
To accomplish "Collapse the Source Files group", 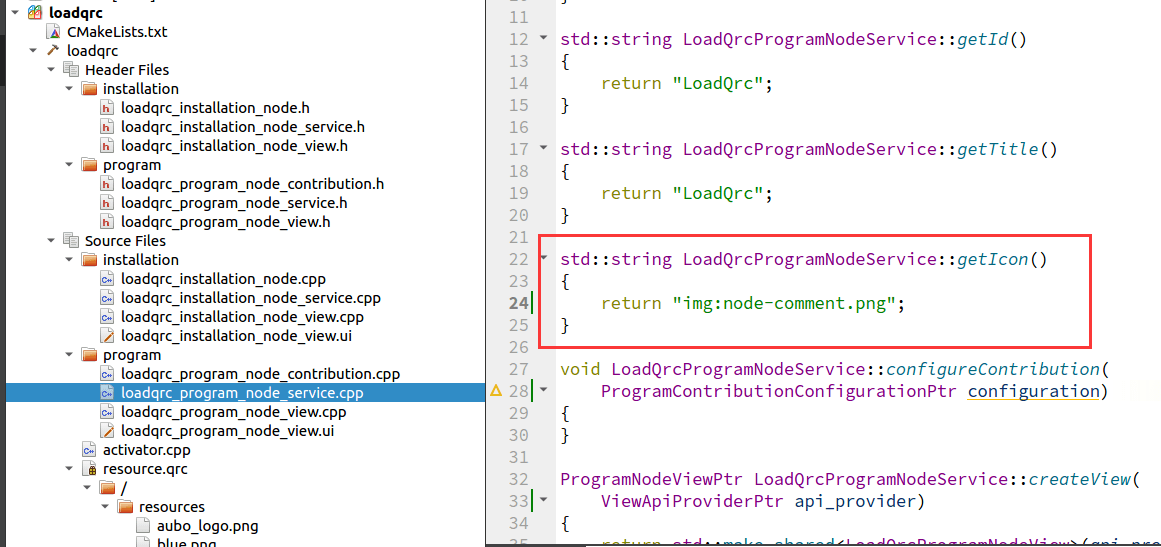I will pos(51,241).
